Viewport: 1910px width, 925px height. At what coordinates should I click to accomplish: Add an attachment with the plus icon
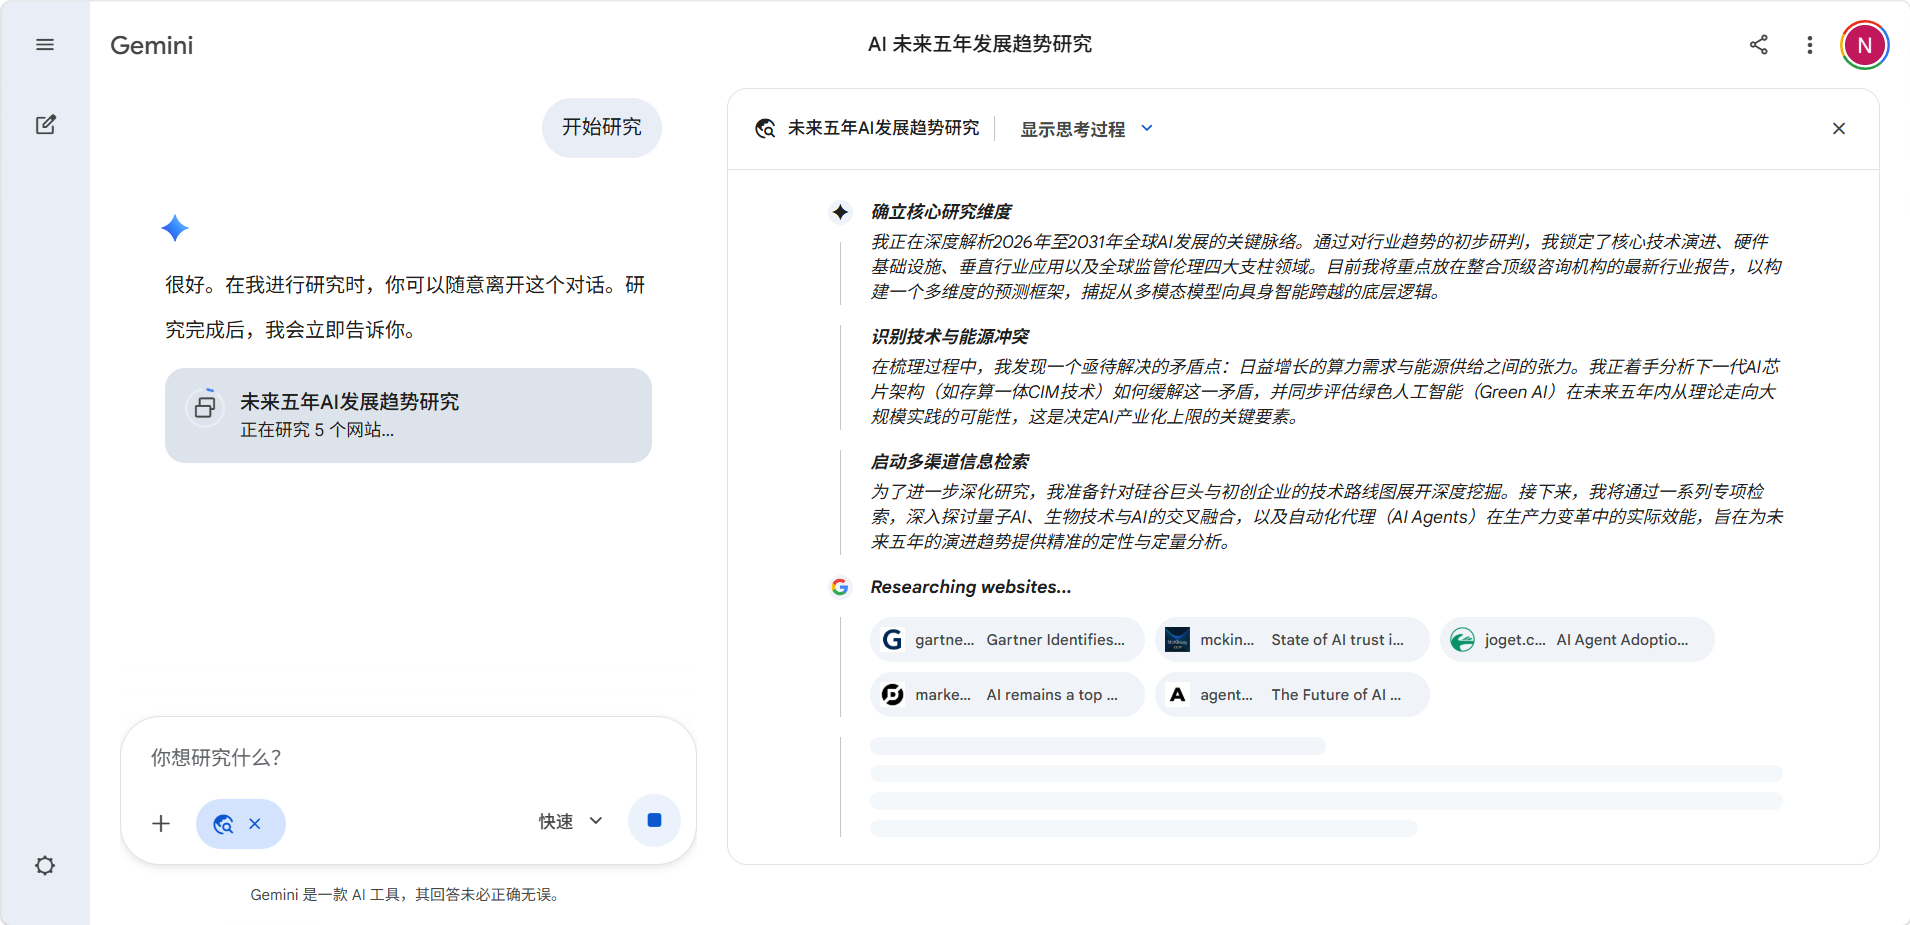[x=161, y=823]
